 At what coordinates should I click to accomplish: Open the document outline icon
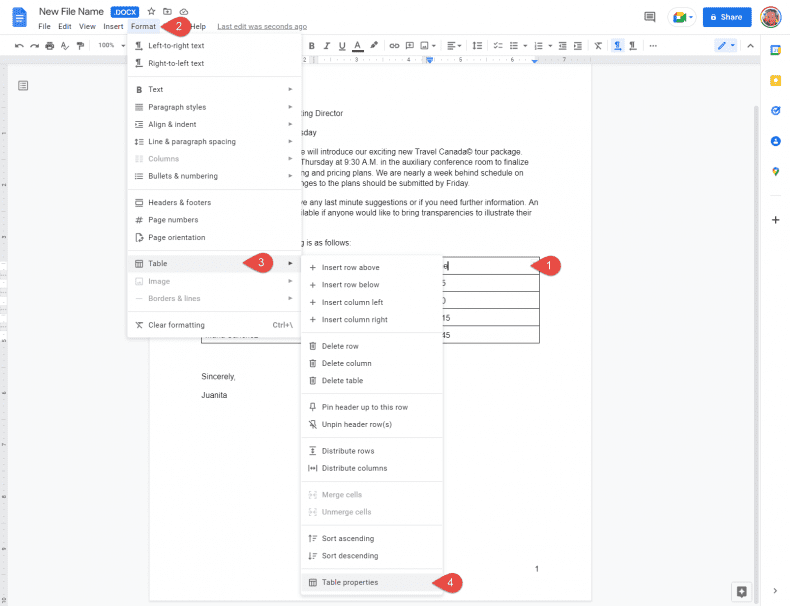[23, 86]
